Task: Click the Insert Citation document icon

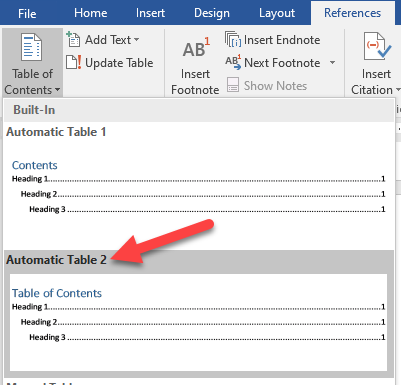Action: tap(377, 46)
